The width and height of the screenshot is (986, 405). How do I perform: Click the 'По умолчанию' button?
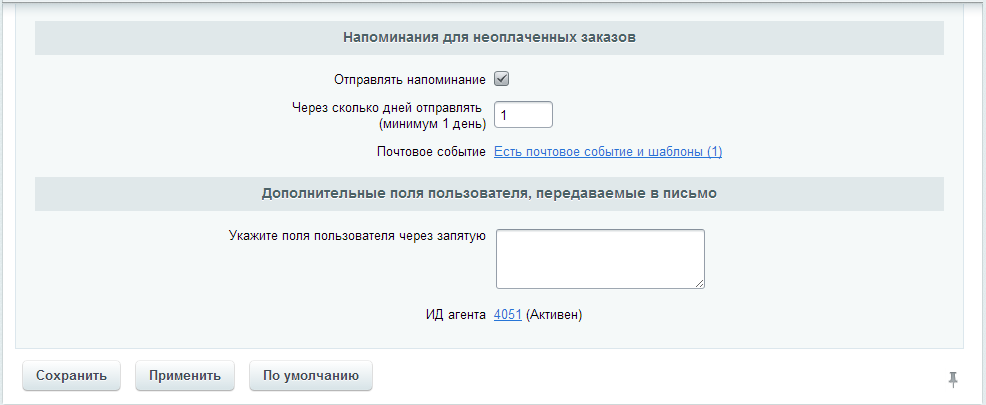pos(311,376)
